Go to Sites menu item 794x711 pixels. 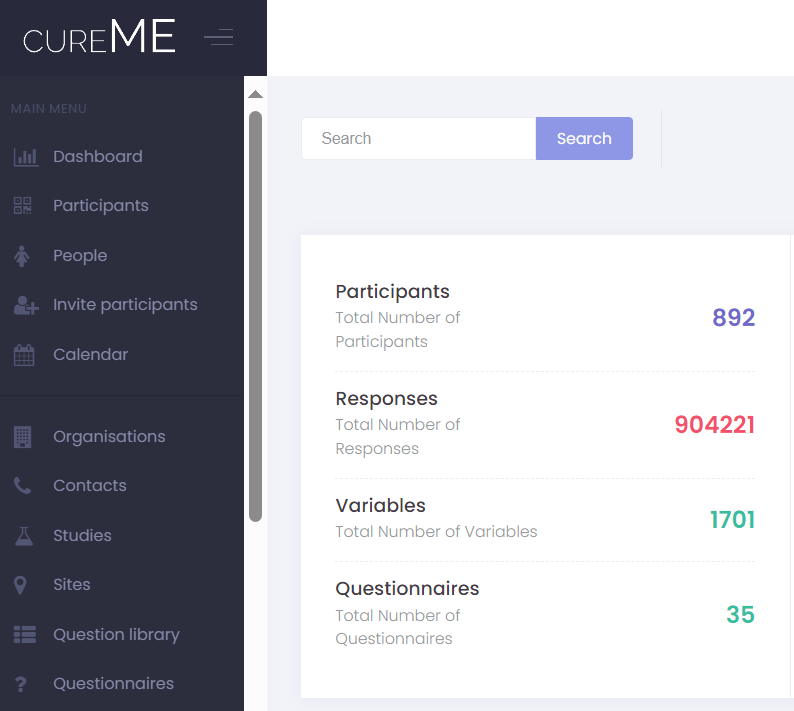(x=72, y=585)
